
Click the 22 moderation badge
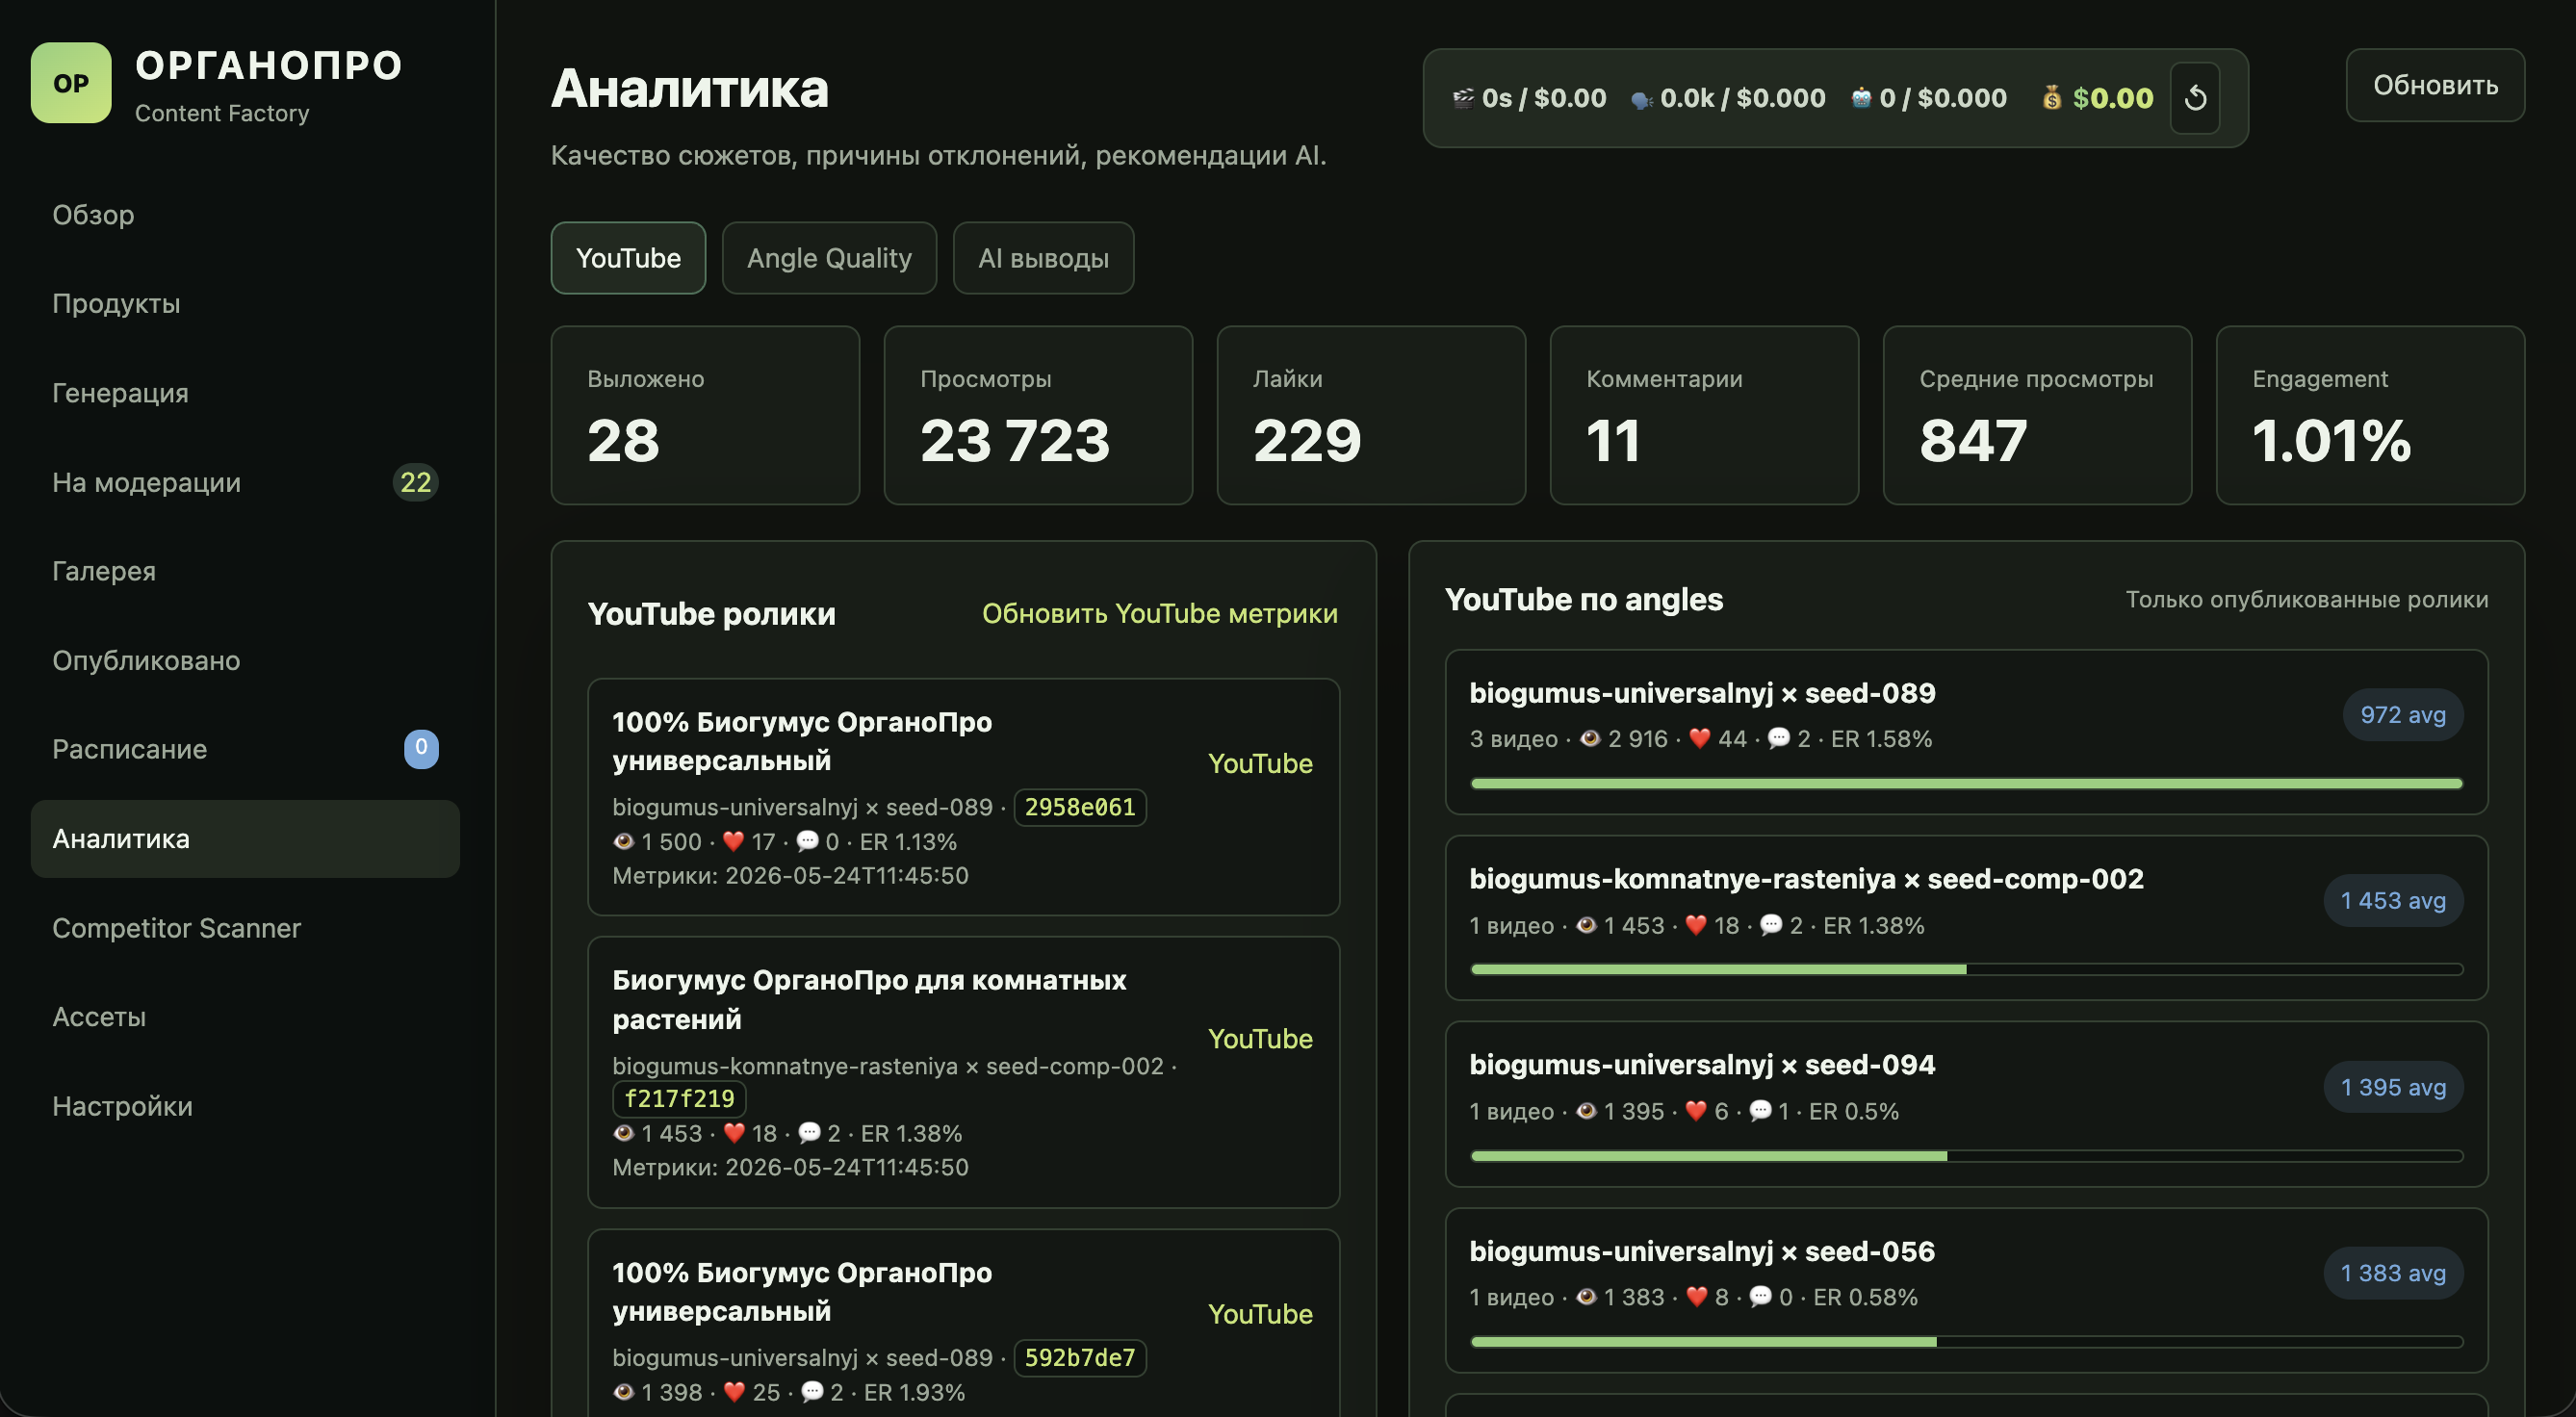pyautogui.click(x=415, y=482)
